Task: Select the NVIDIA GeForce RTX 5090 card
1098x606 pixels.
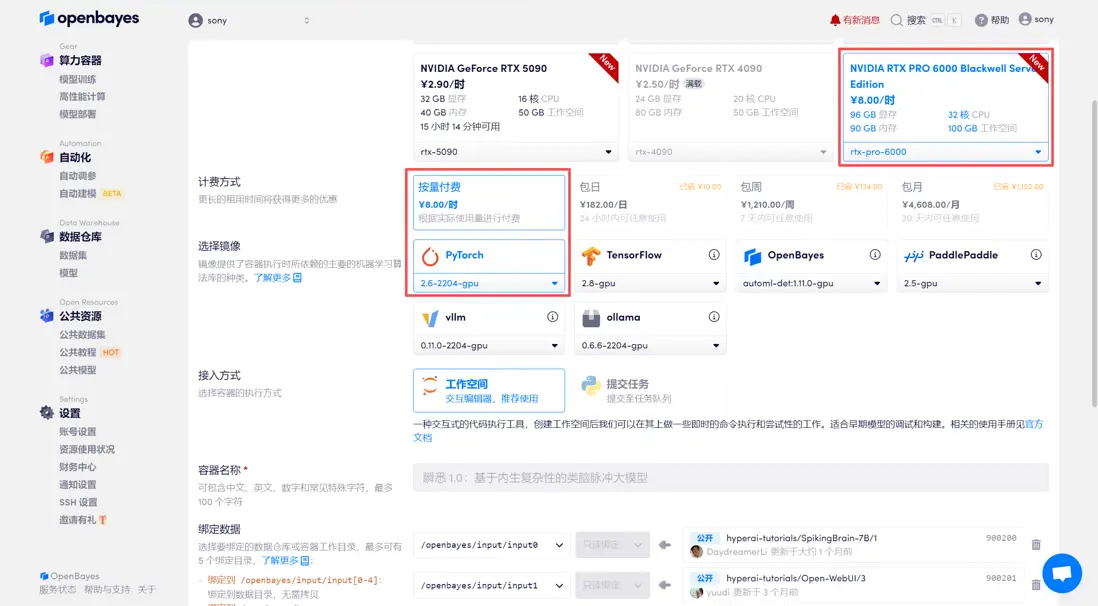Action: tap(515, 106)
